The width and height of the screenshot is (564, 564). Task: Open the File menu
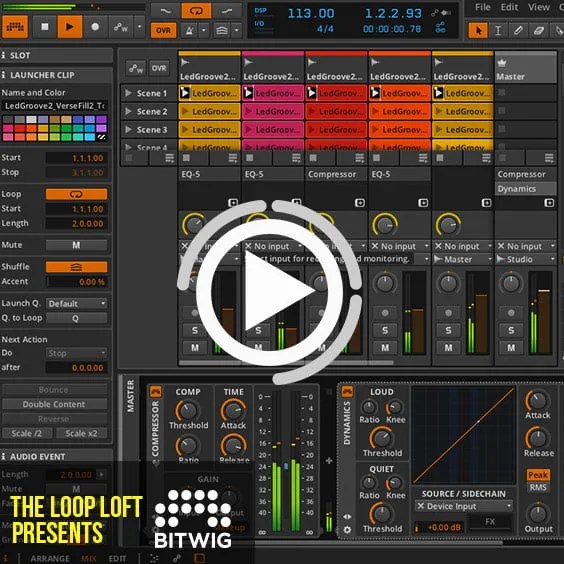(x=483, y=7)
